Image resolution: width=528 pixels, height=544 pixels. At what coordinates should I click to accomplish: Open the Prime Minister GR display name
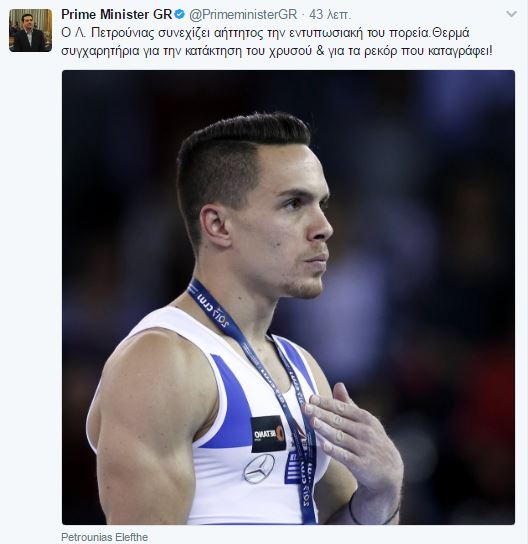(x=117, y=15)
